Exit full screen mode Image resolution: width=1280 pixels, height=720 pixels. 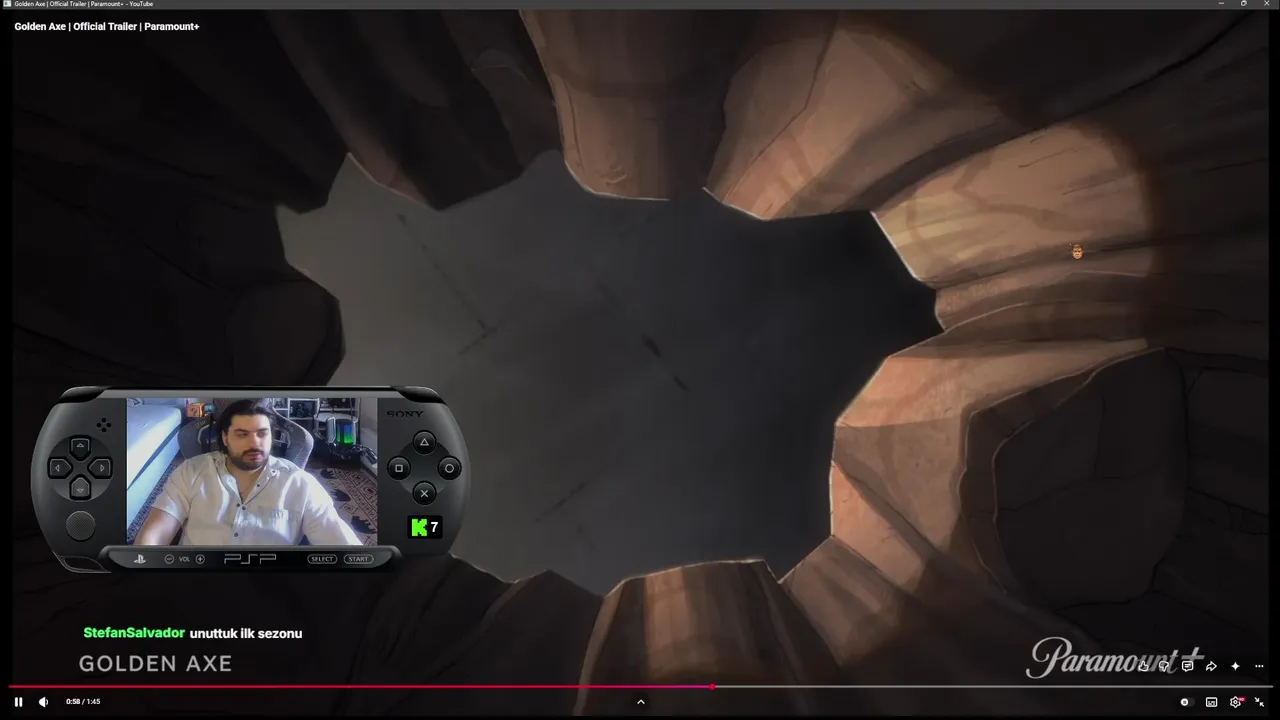pos(1260,702)
